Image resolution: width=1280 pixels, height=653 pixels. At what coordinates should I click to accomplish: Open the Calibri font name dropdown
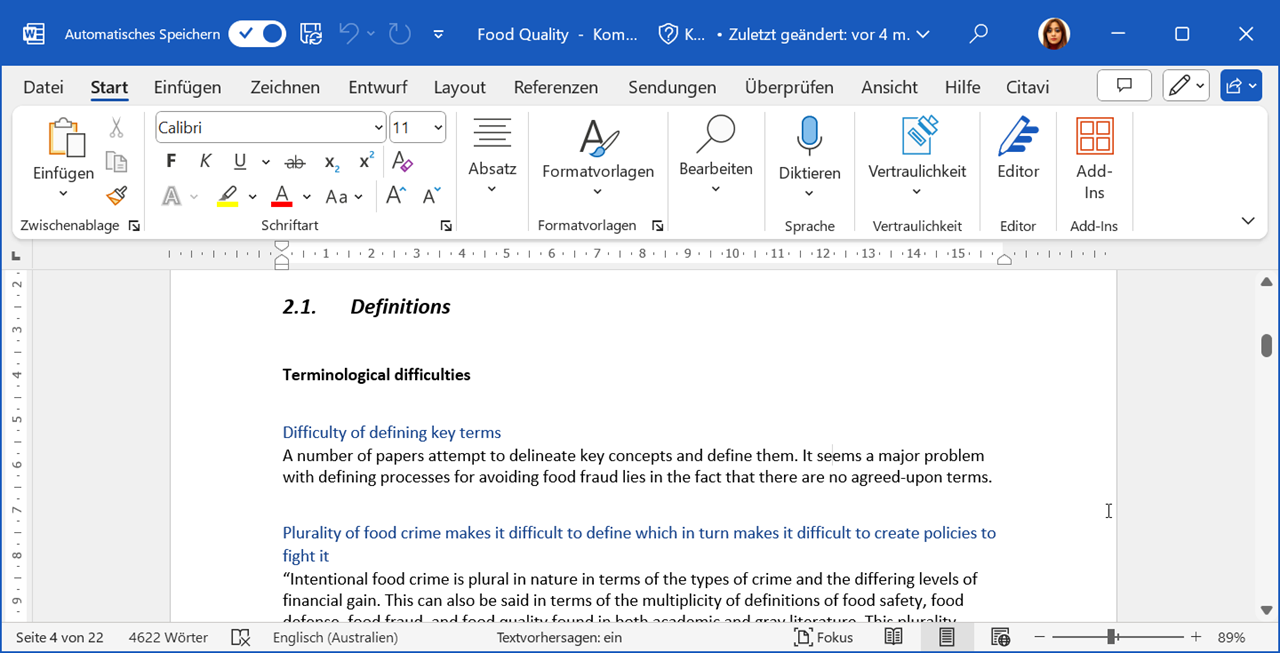tap(378, 128)
